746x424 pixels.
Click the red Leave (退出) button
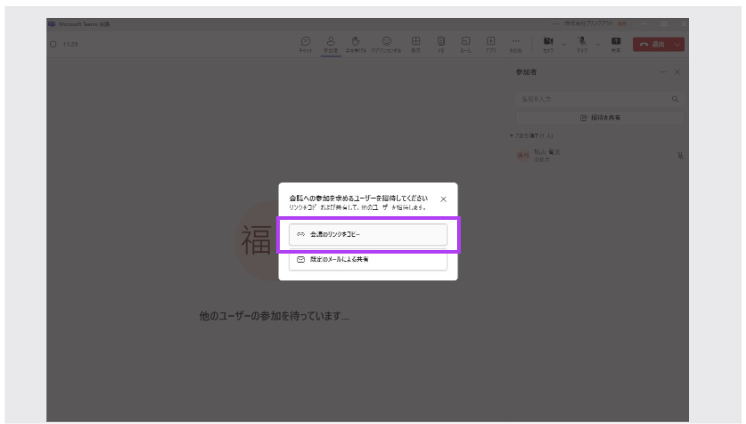click(x=652, y=44)
